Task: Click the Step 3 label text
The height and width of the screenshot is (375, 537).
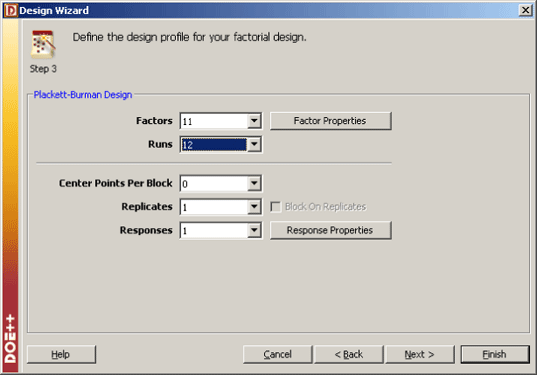Action: [x=43, y=69]
